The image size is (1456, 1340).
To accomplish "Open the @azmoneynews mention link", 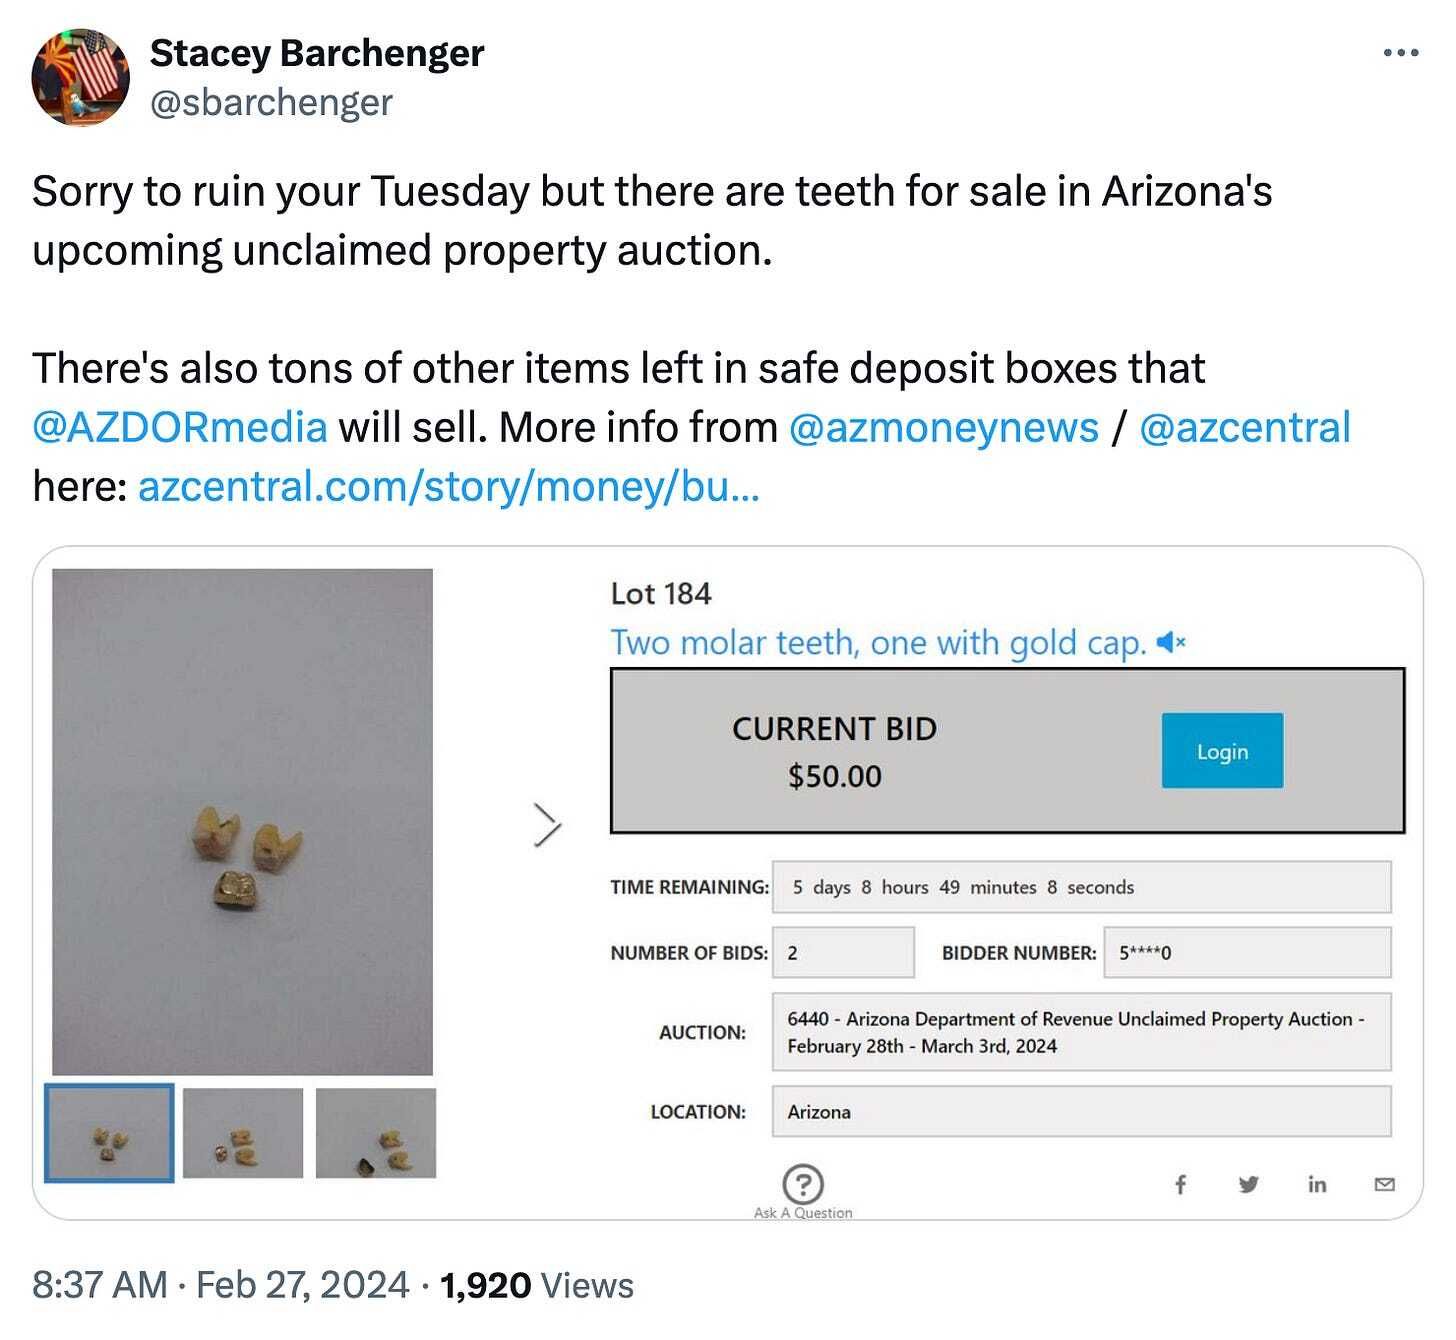I will [x=944, y=428].
